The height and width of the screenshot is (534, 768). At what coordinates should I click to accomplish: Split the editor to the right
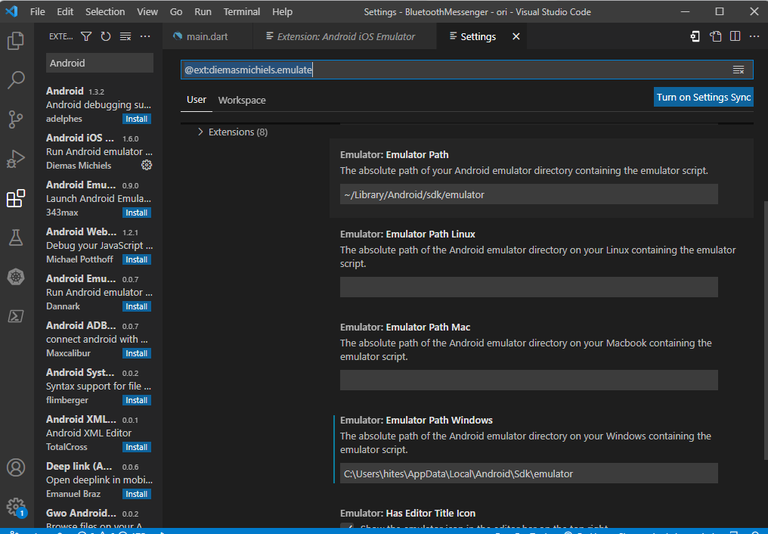click(735, 37)
